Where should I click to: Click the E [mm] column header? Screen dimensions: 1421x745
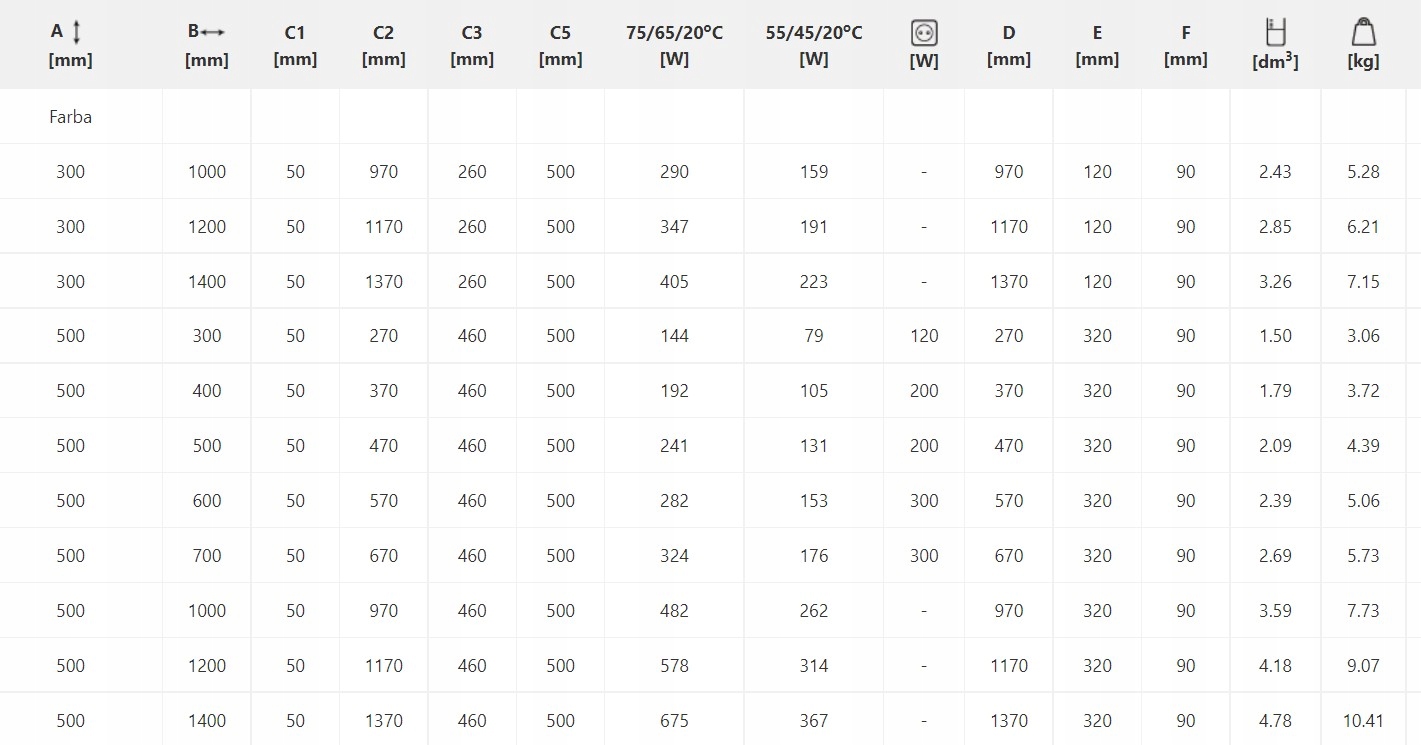pyautogui.click(x=1097, y=45)
